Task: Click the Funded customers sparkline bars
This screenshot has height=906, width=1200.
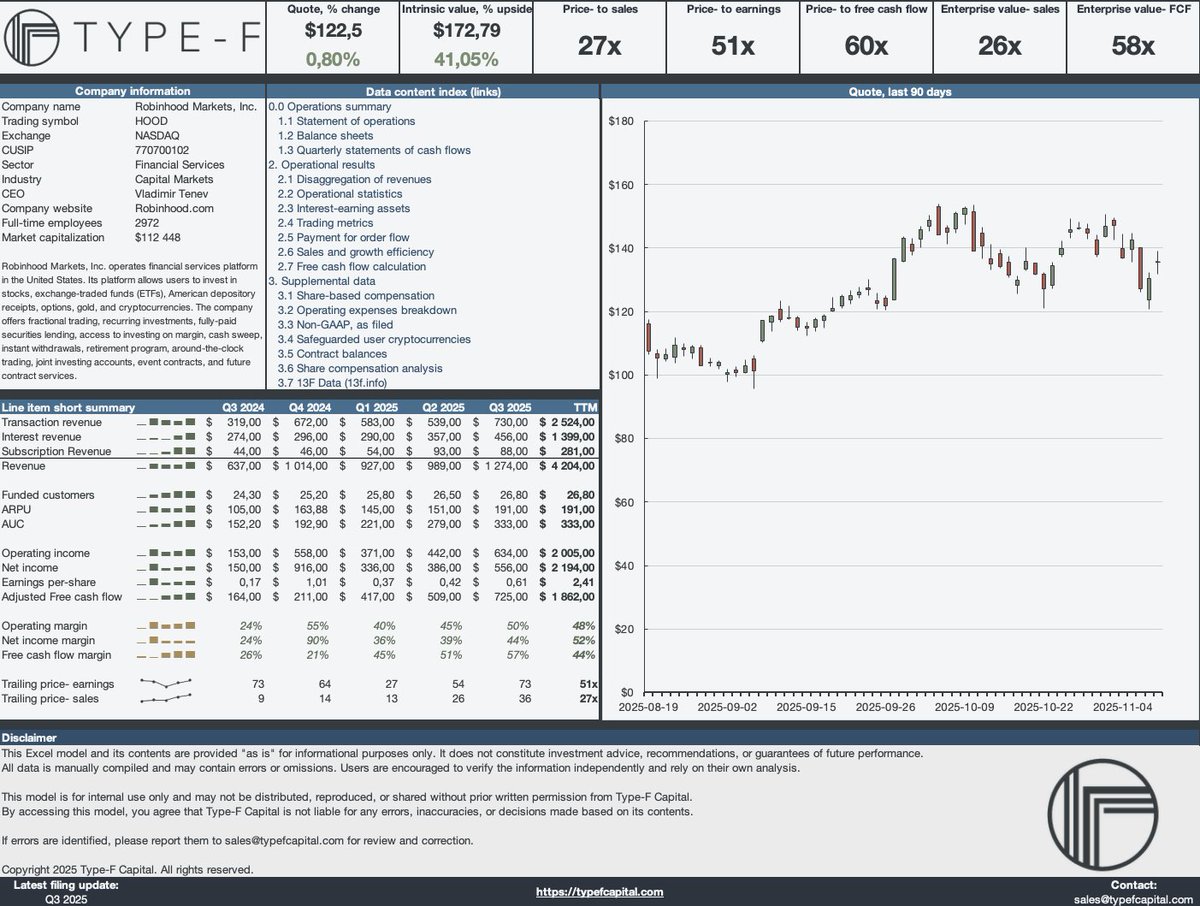Action: pos(165,495)
